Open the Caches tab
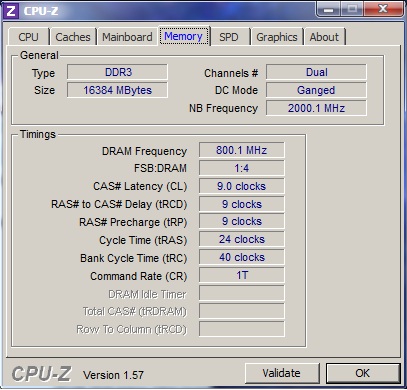 point(73,37)
